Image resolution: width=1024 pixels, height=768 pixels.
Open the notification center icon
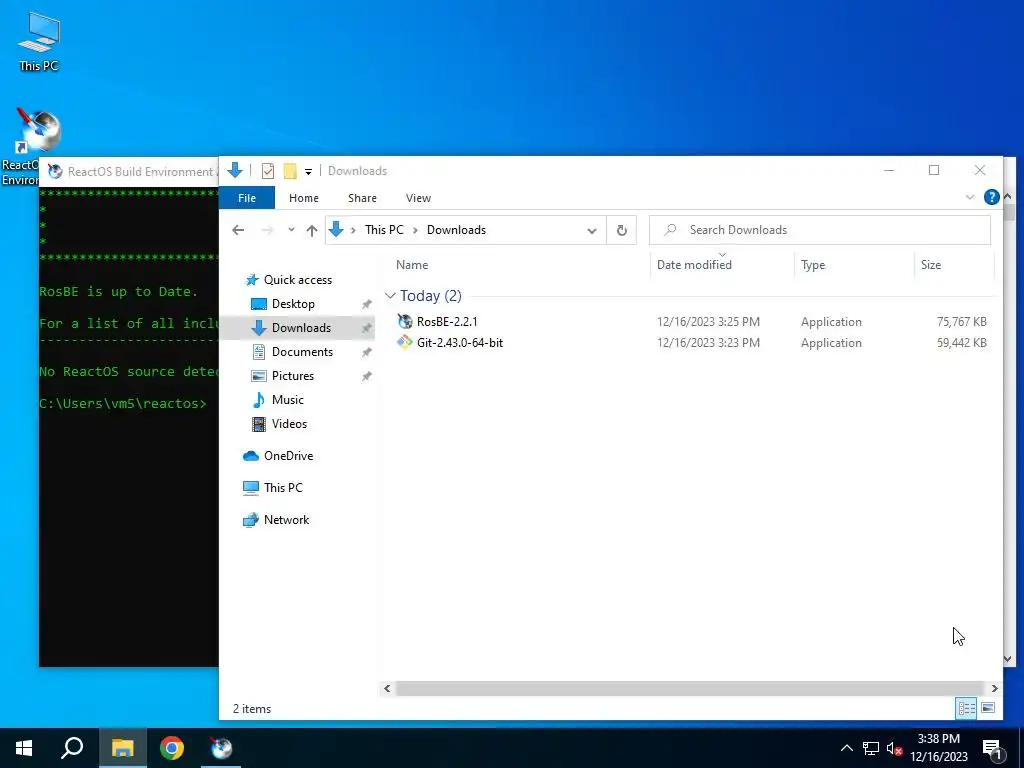coord(991,748)
